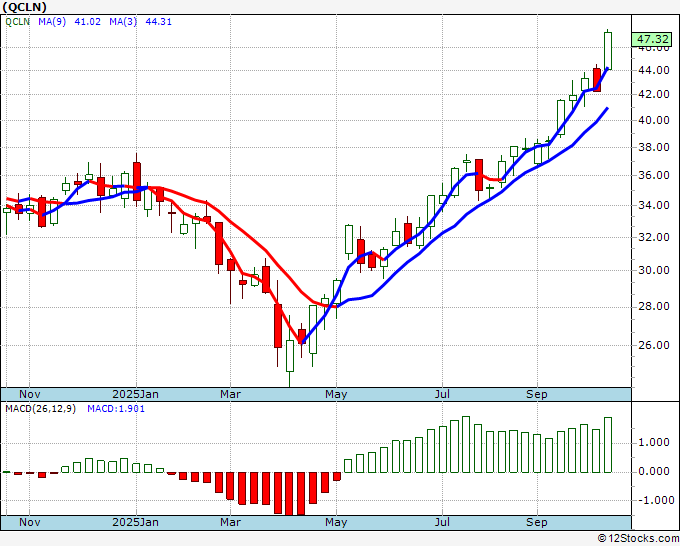This screenshot has height=546, width=680.
Task: Click the rightmost green MACD histogram bar
Action: 608,445
